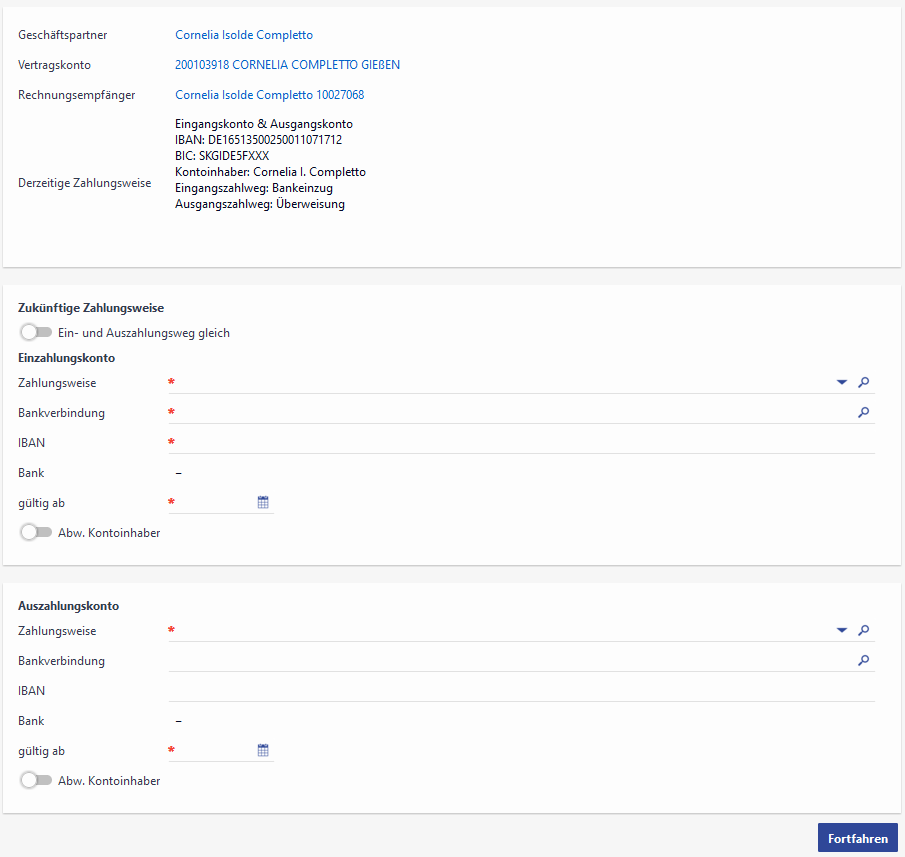Click search icon for Einzahlungskonto Bankverbindung

pos(864,412)
